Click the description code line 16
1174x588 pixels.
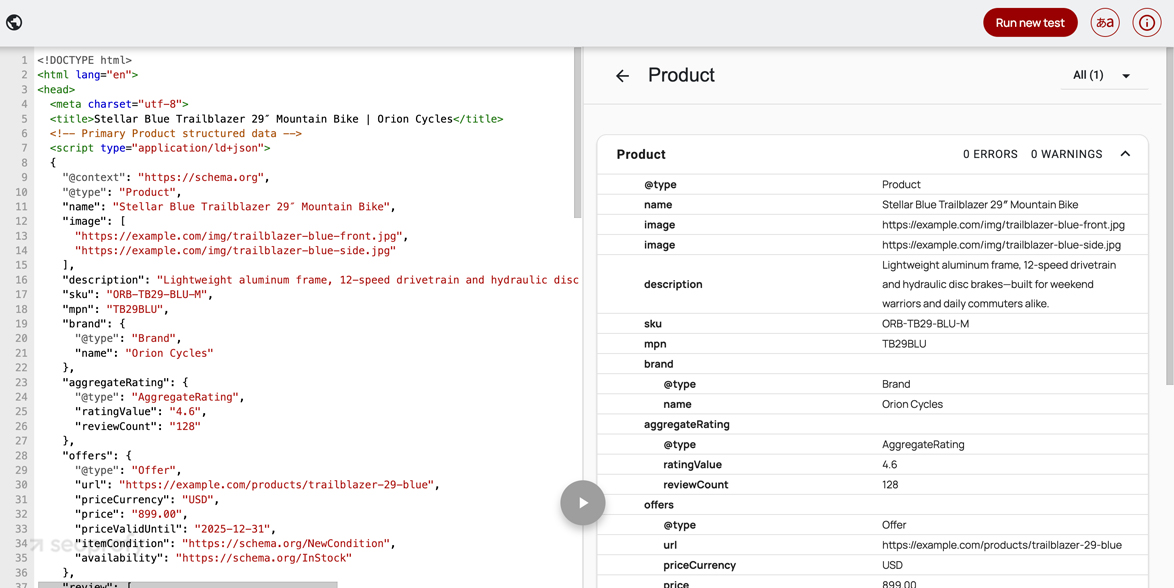pyautogui.click(x=320, y=280)
